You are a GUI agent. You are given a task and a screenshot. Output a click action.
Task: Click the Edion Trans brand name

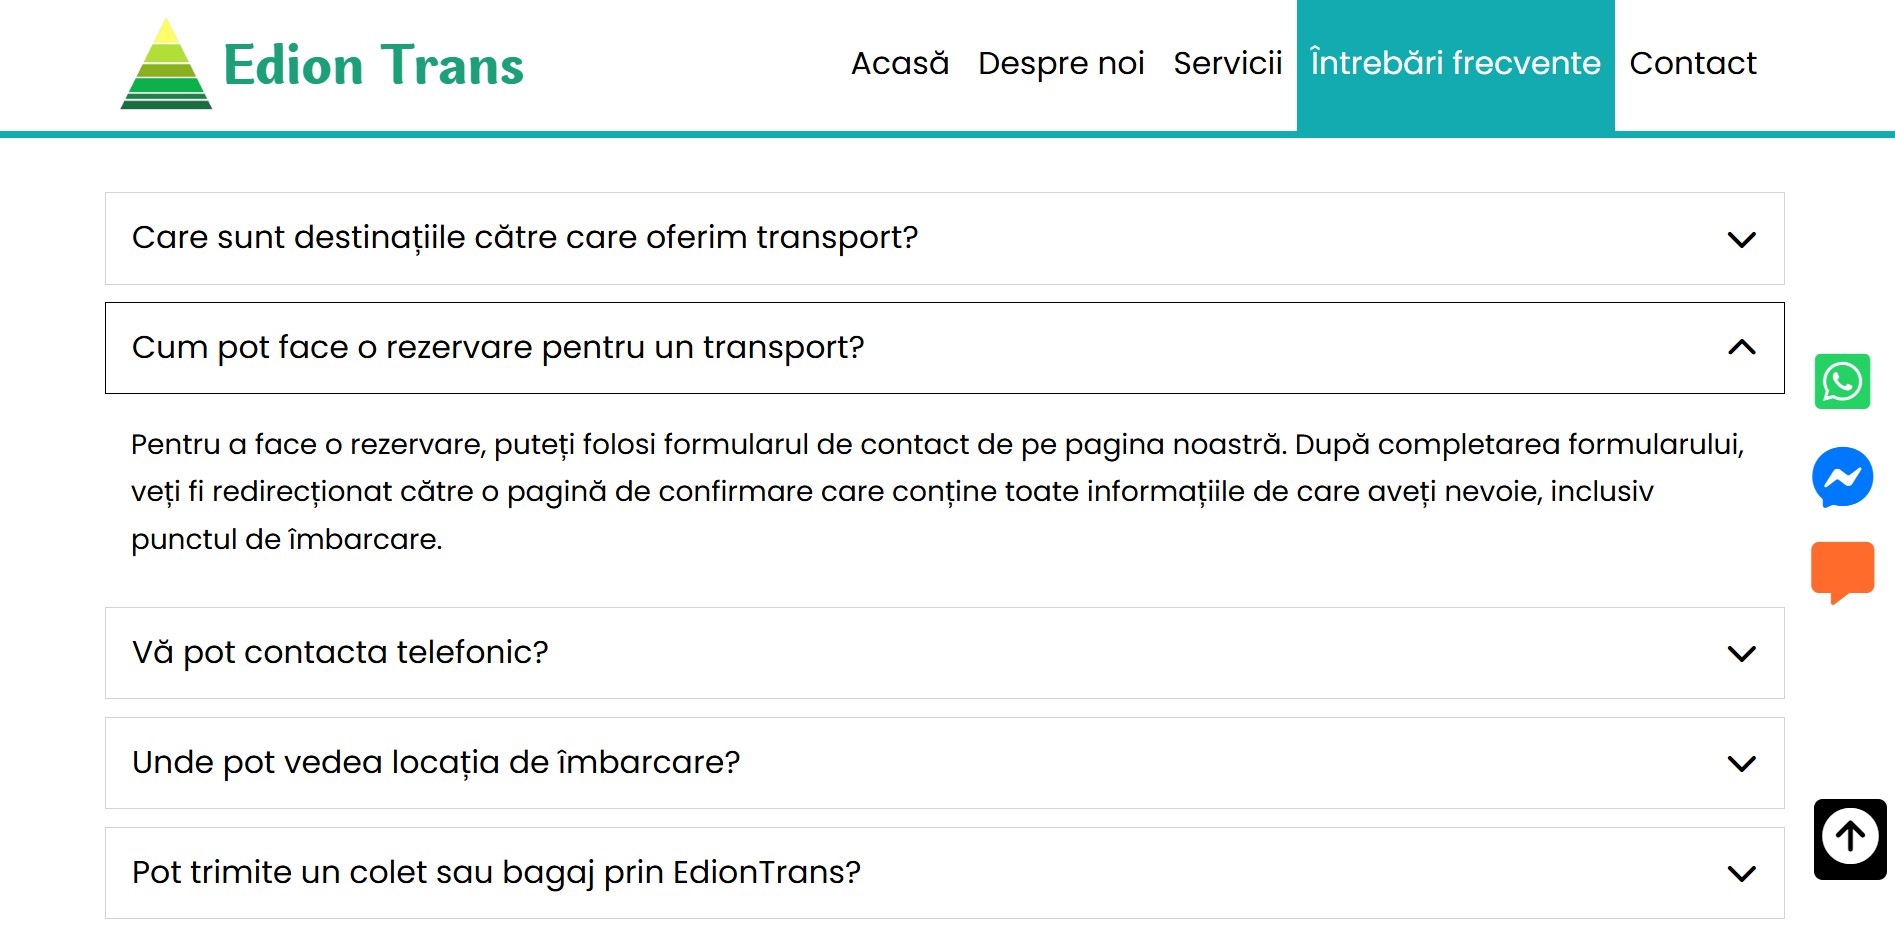(373, 66)
